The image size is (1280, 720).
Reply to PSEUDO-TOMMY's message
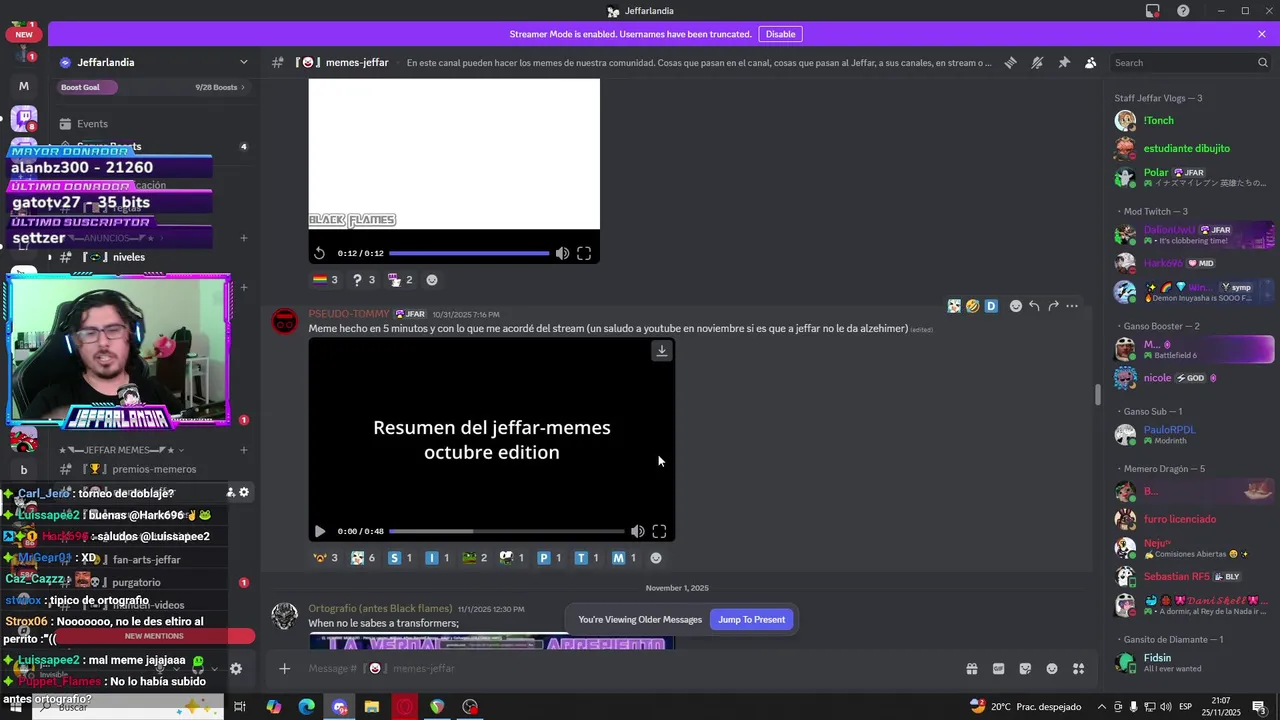tap(1034, 306)
